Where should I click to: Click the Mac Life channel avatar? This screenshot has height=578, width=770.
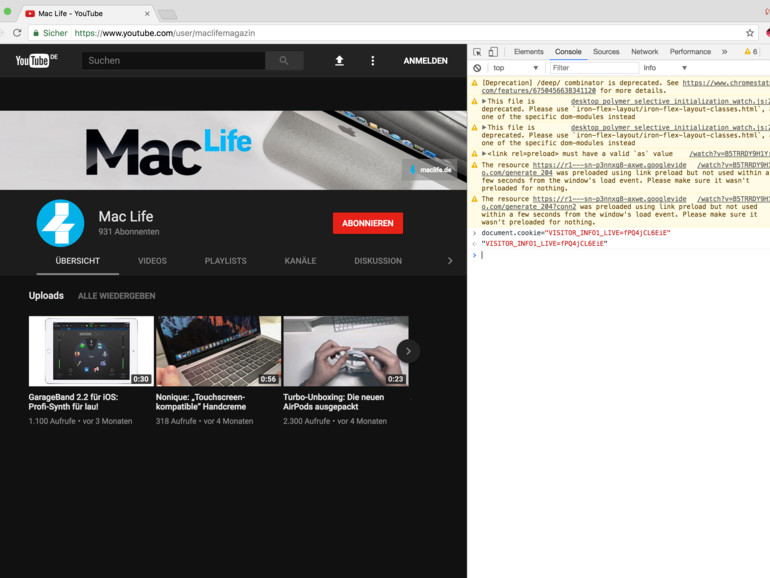click(60, 223)
